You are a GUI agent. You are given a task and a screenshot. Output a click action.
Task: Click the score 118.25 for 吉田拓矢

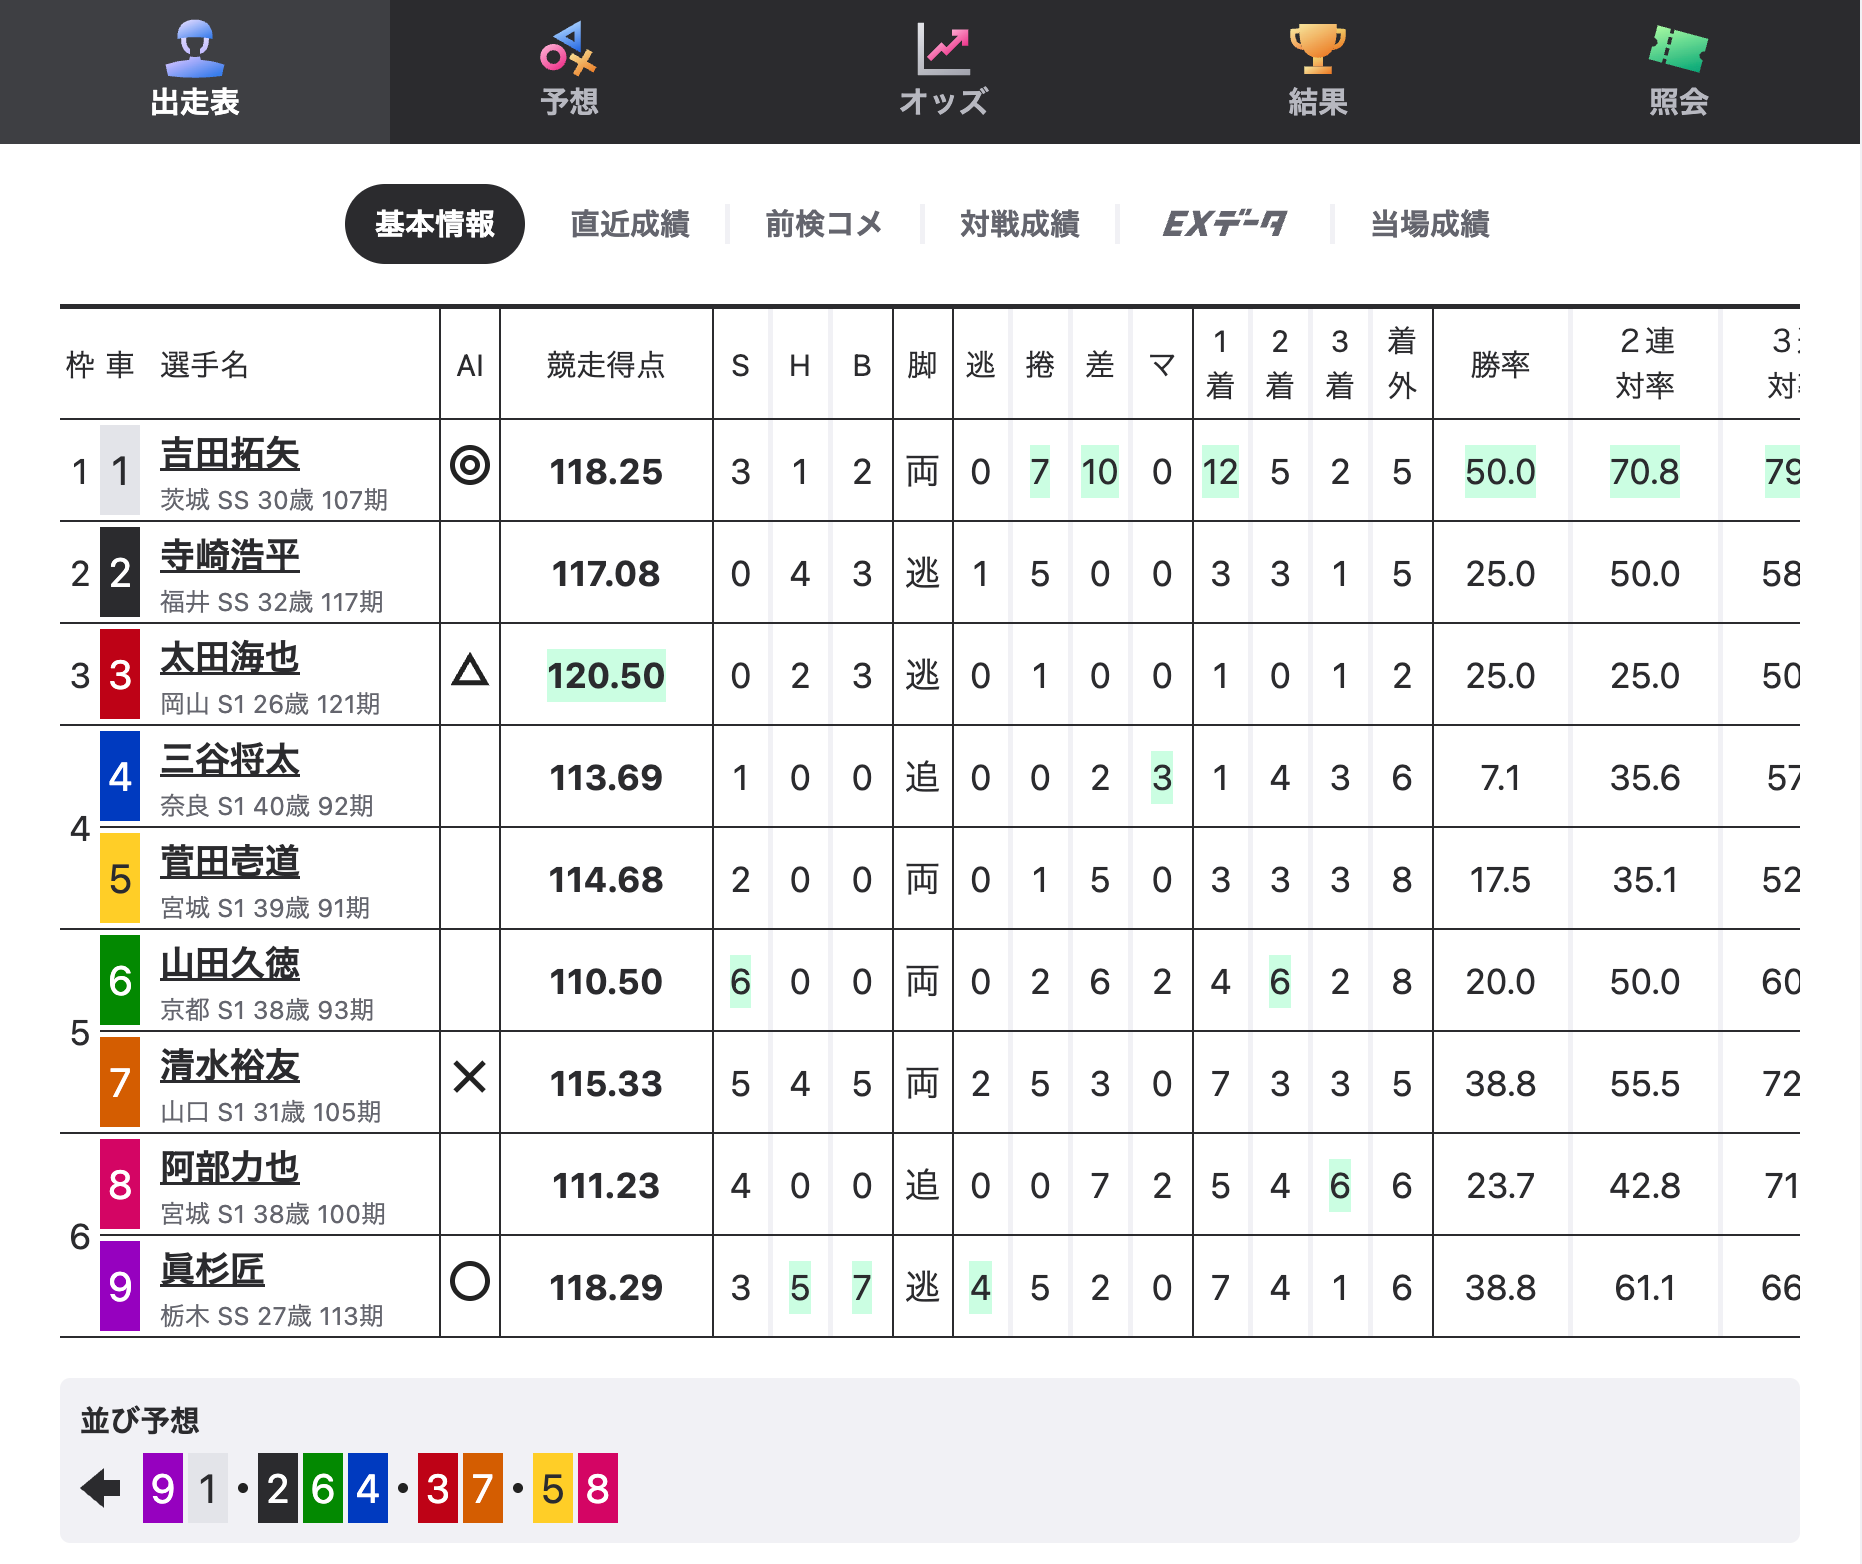click(x=606, y=471)
